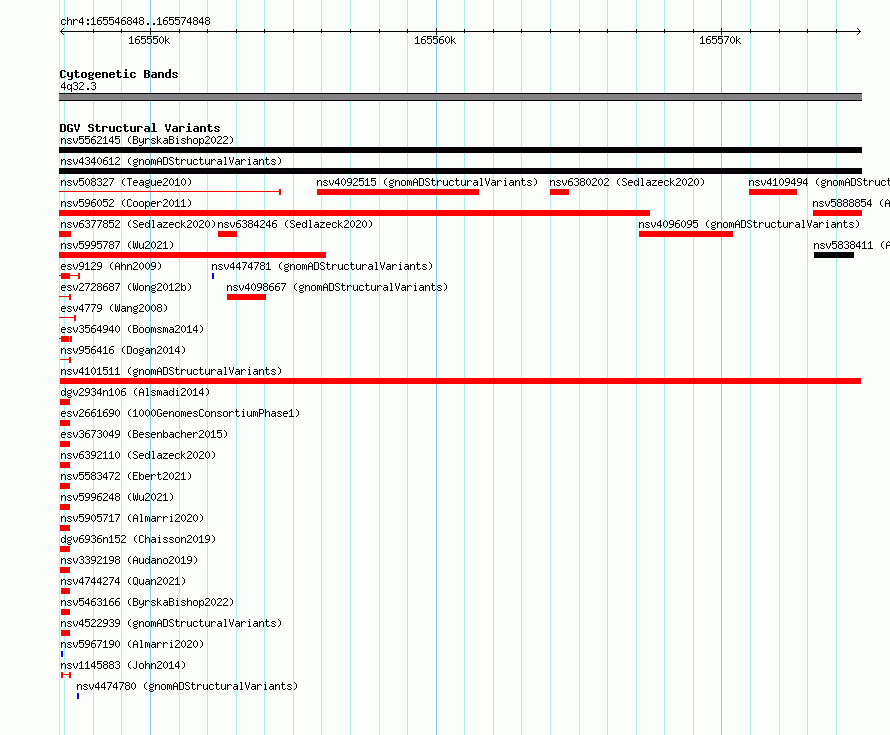The height and width of the screenshot is (735, 890).
Task: Select nsv5996248 (Wu2021) text
Action: click(x=117, y=497)
